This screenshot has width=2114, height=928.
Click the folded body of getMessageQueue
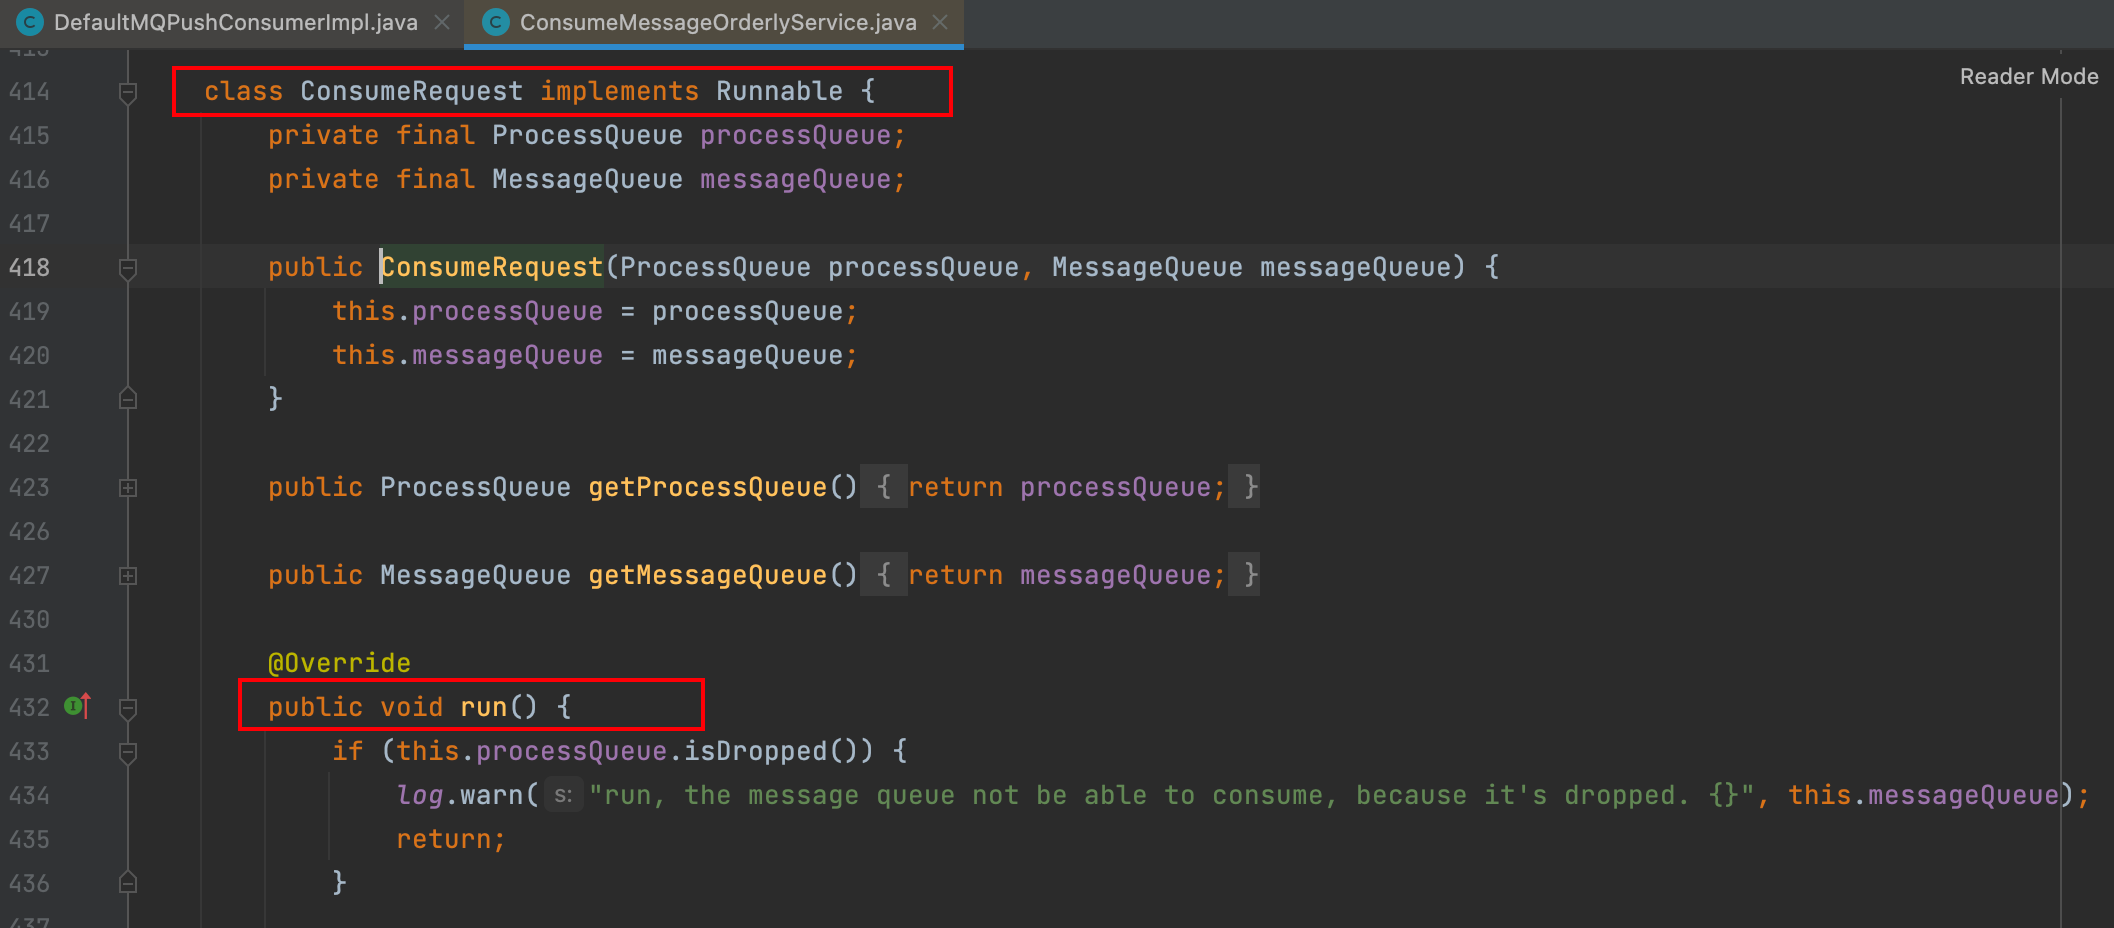click(1060, 575)
